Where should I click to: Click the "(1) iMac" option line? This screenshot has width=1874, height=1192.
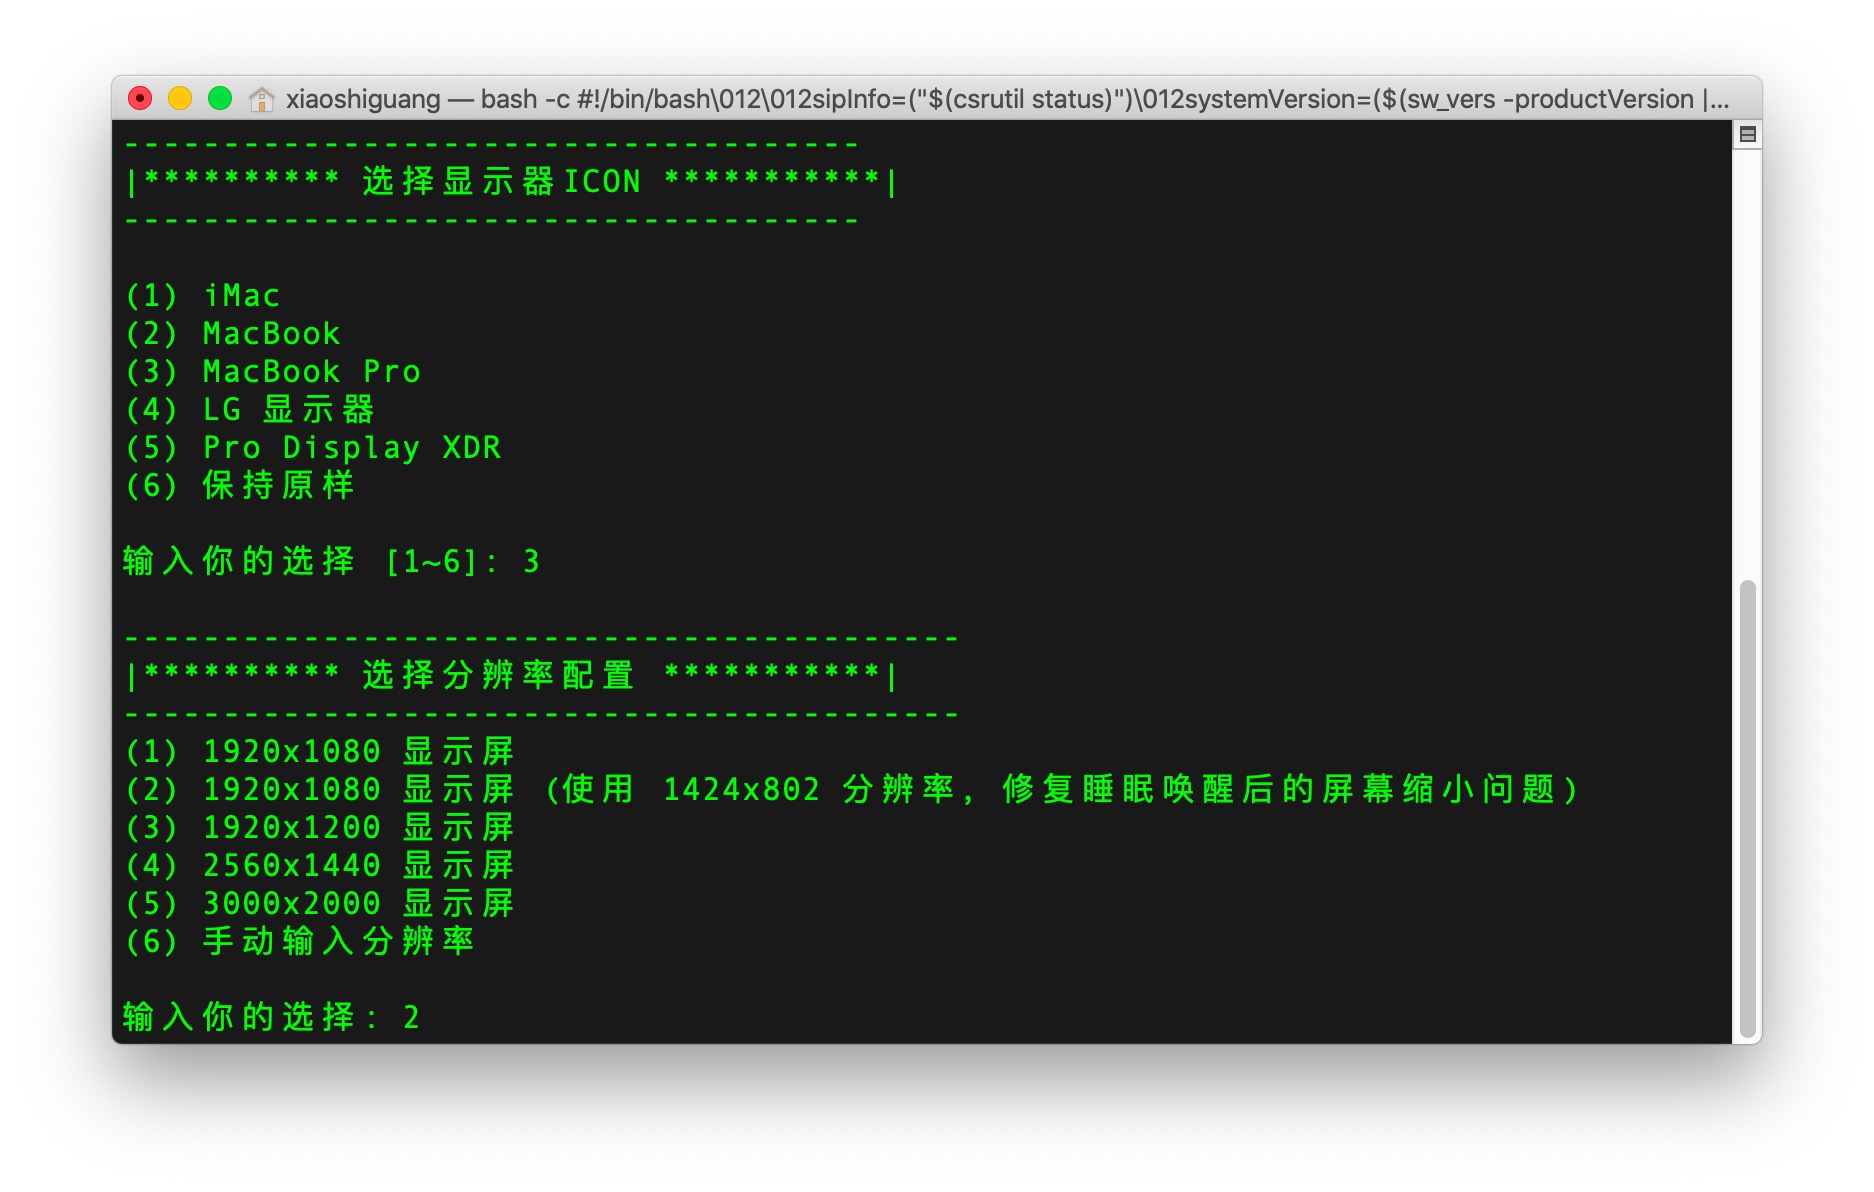[203, 296]
